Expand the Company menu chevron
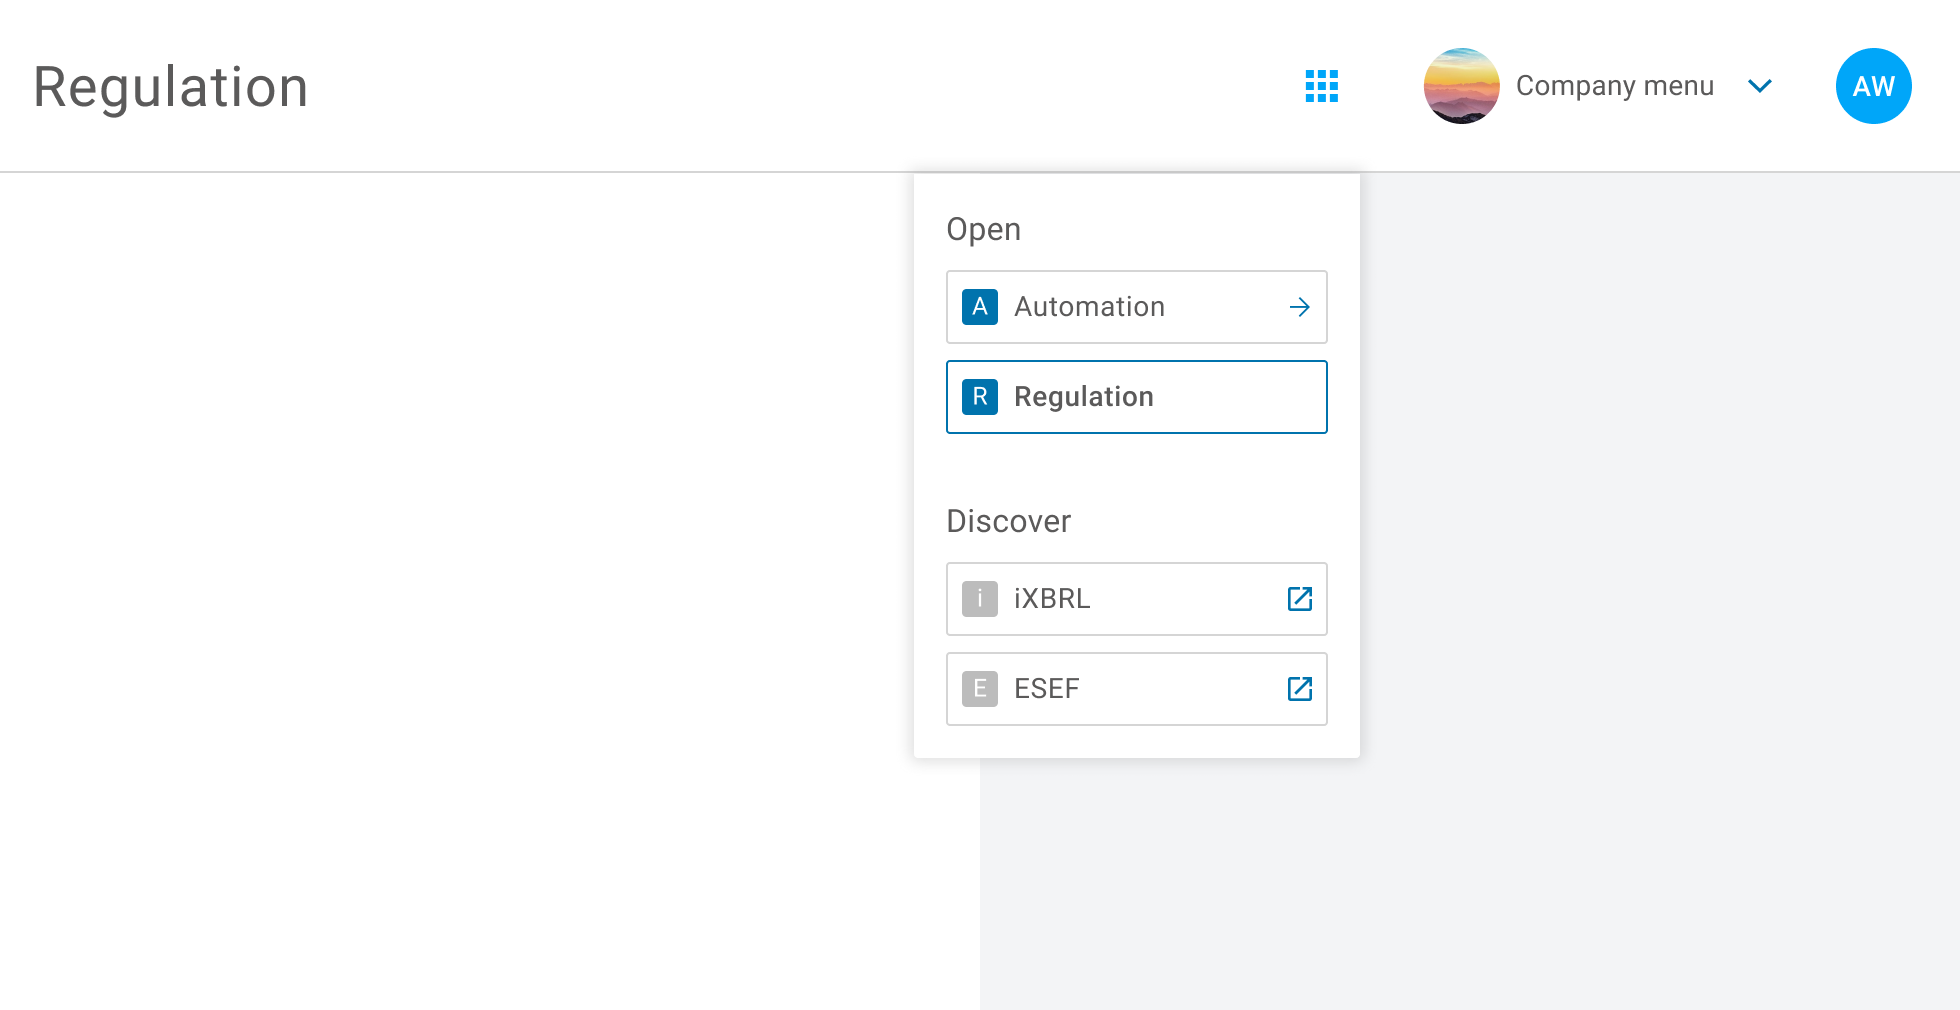Screen dimensions: 1960x1010 (1759, 86)
